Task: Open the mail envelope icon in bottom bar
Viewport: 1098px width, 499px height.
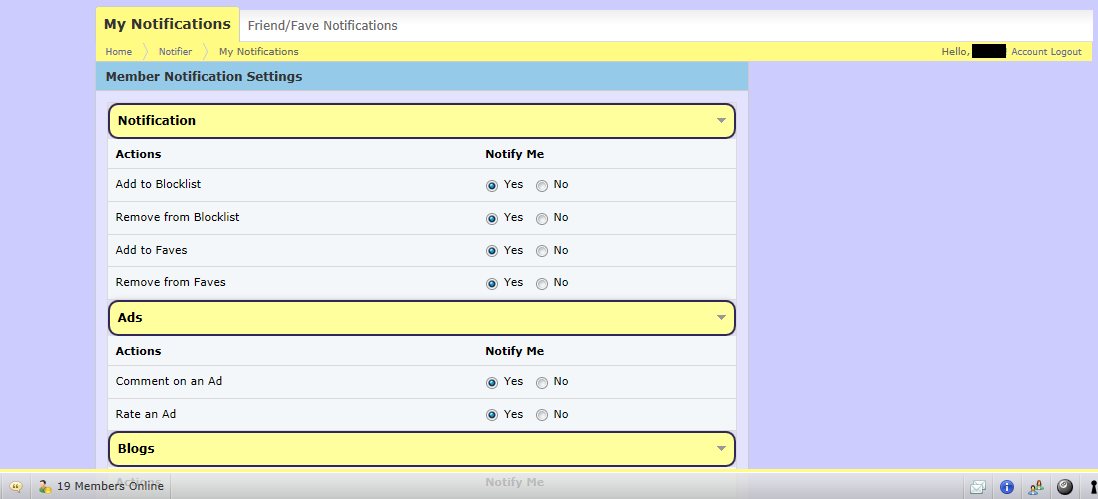Action: click(x=978, y=486)
